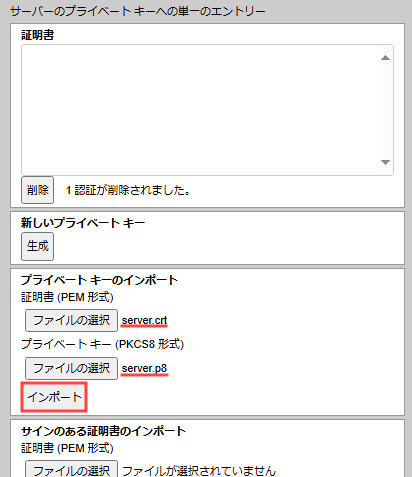Choose file for PKCS8 private key
This screenshot has height=477, width=412.
pyautogui.click(x=71, y=368)
